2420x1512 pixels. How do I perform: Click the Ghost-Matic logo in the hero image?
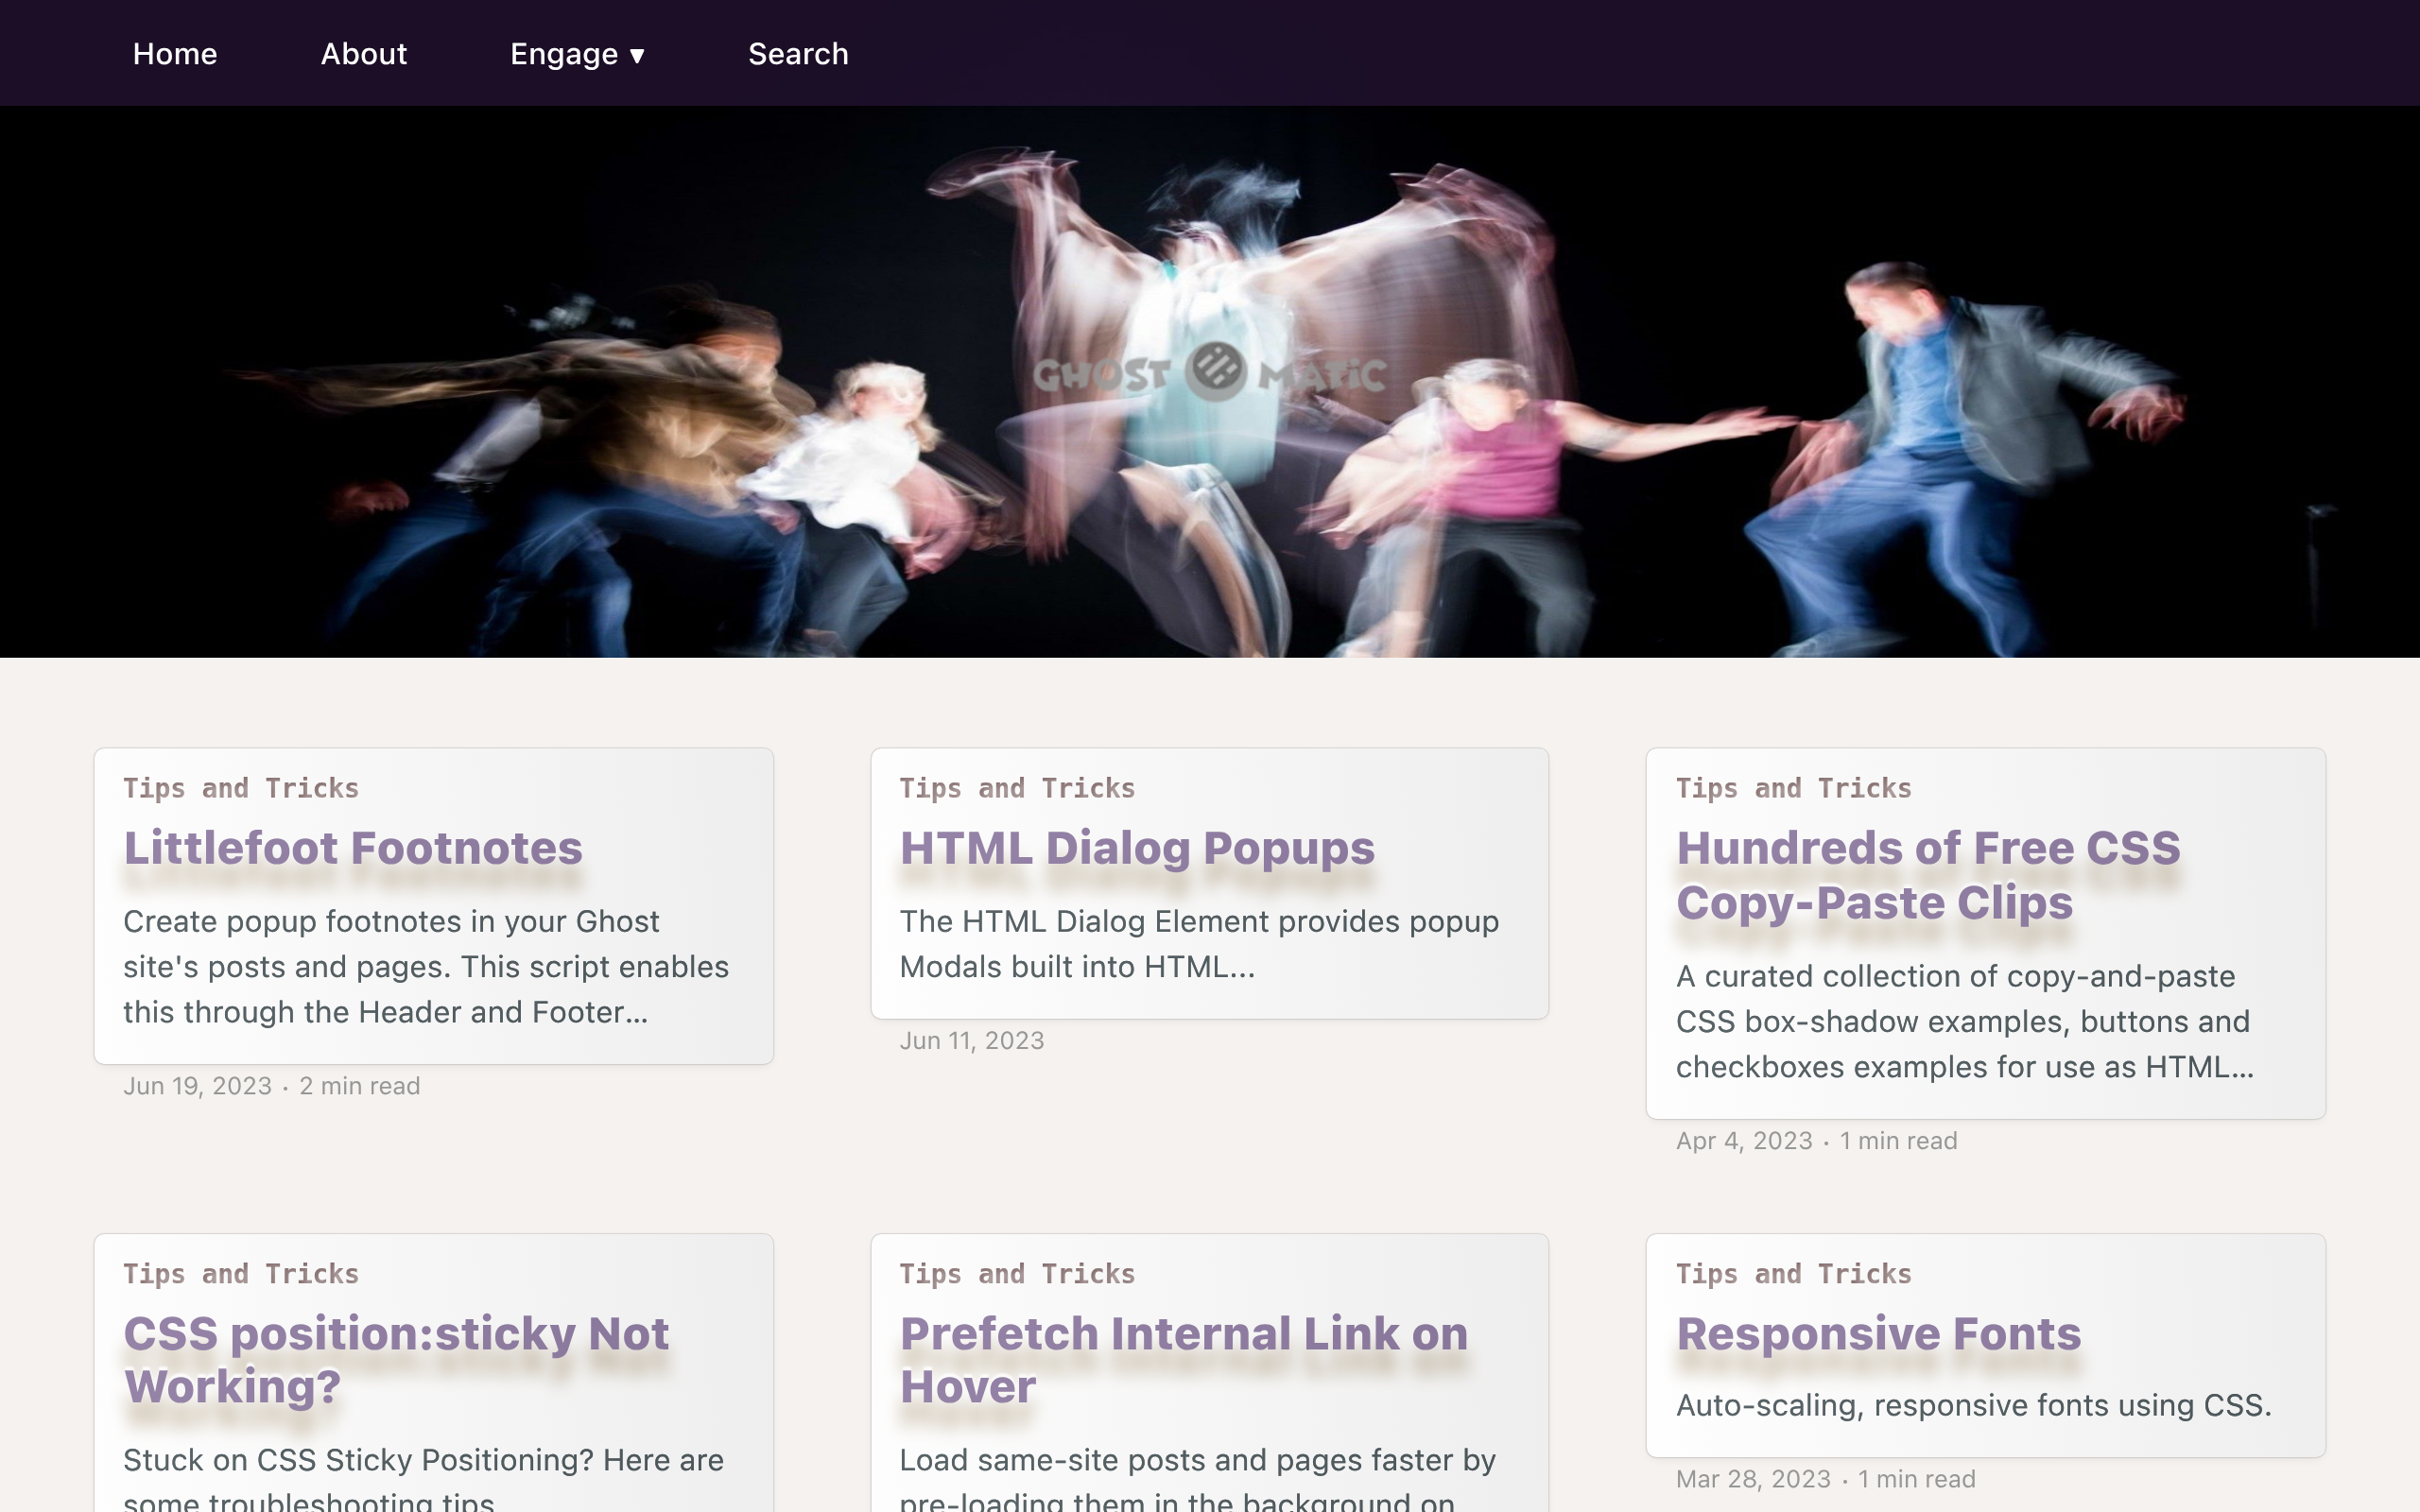click(1210, 375)
